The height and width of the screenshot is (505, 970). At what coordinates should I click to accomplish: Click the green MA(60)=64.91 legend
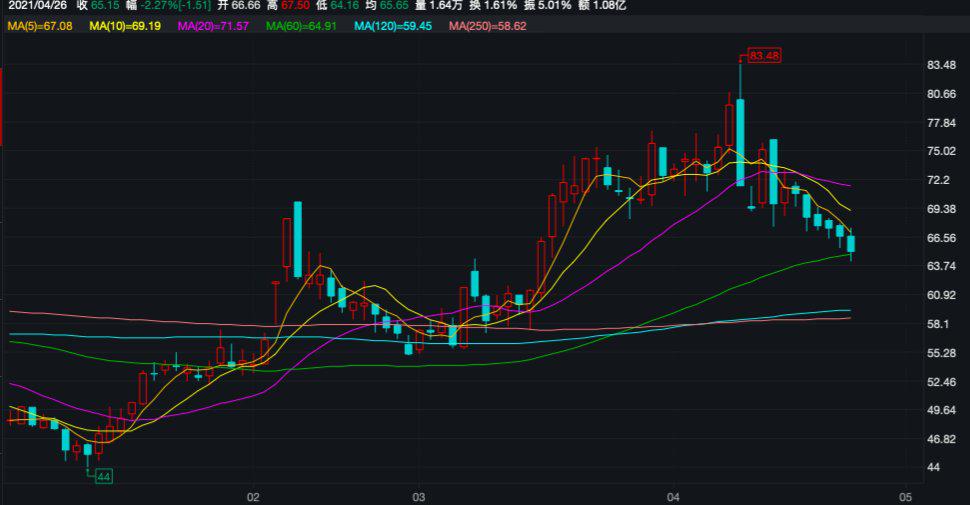(x=303, y=24)
